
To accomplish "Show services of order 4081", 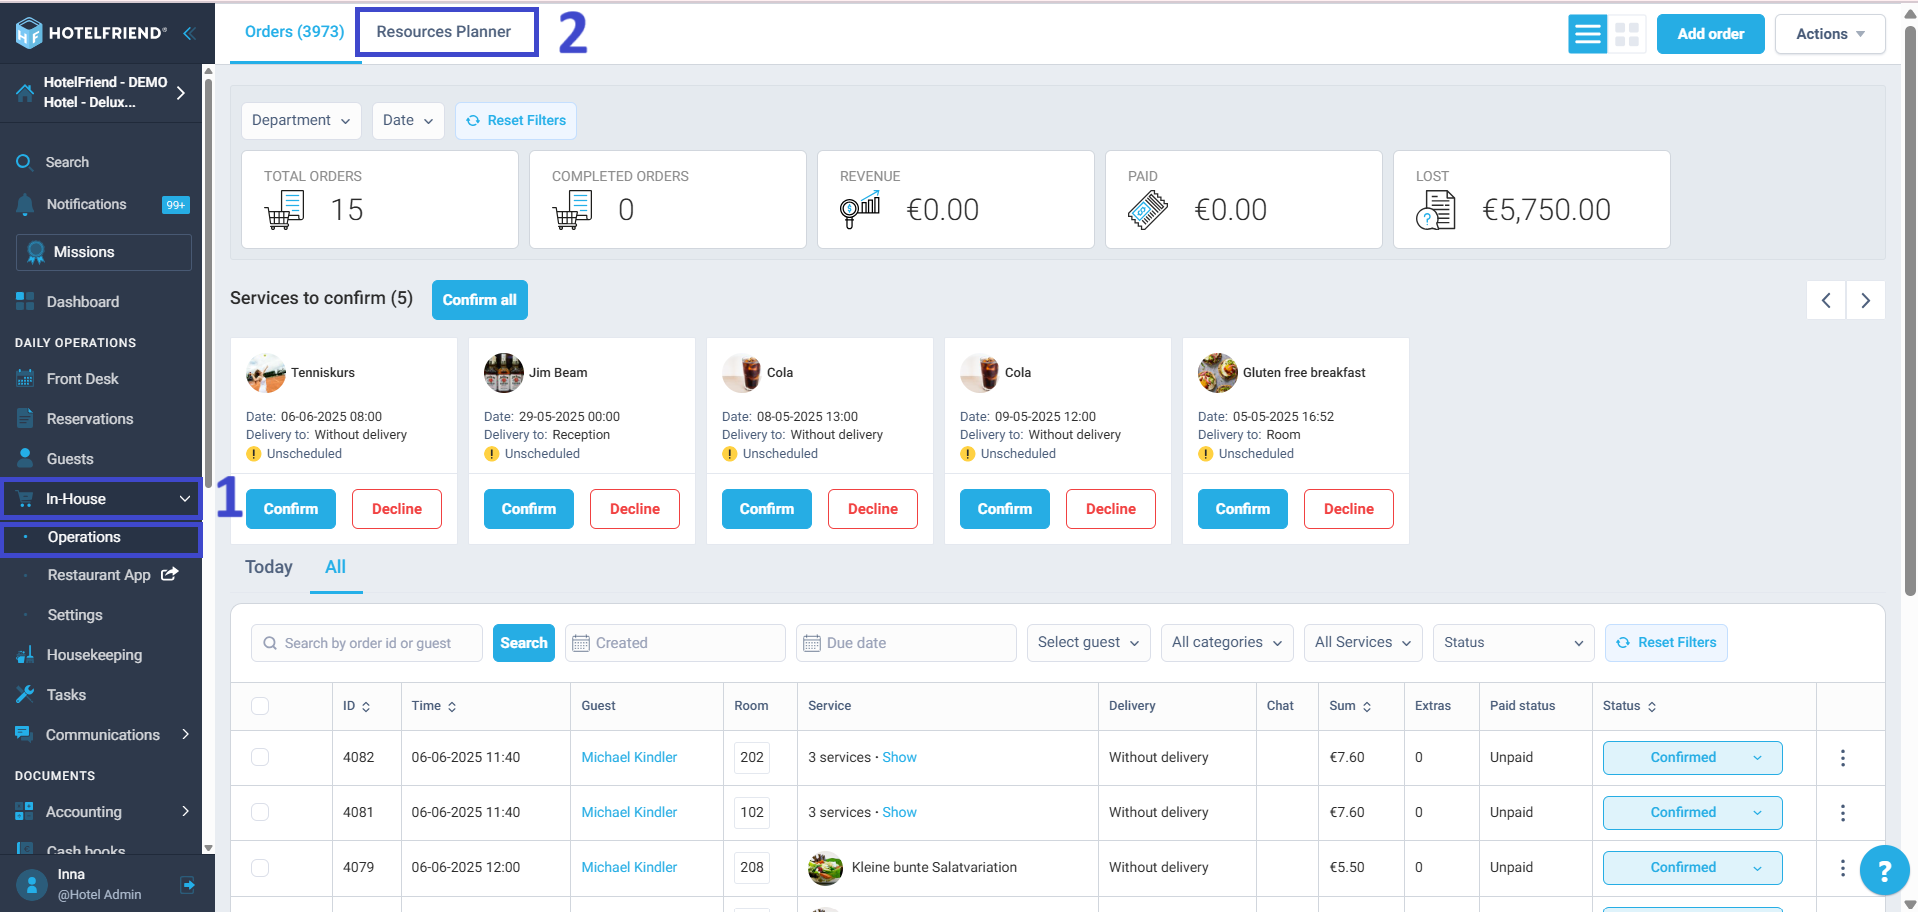I will [x=899, y=813].
